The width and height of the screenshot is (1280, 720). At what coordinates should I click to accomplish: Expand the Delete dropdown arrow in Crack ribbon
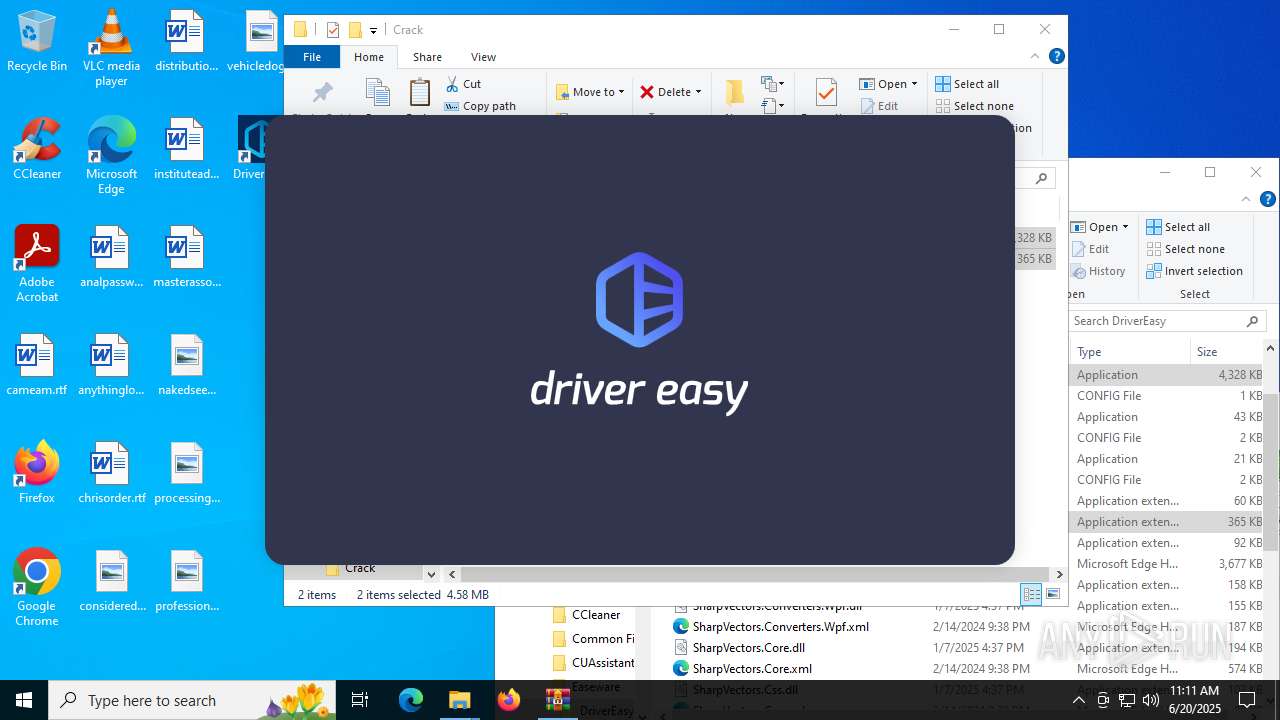698,92
